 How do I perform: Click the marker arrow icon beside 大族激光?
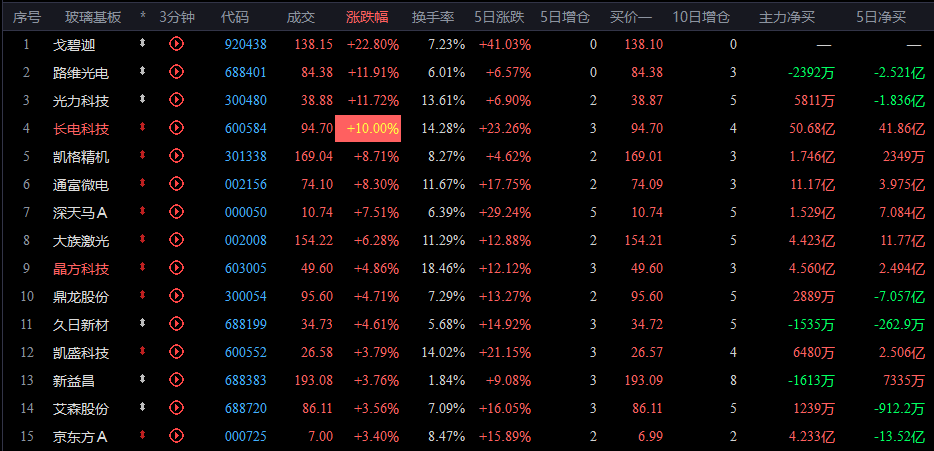pos(142,238)
